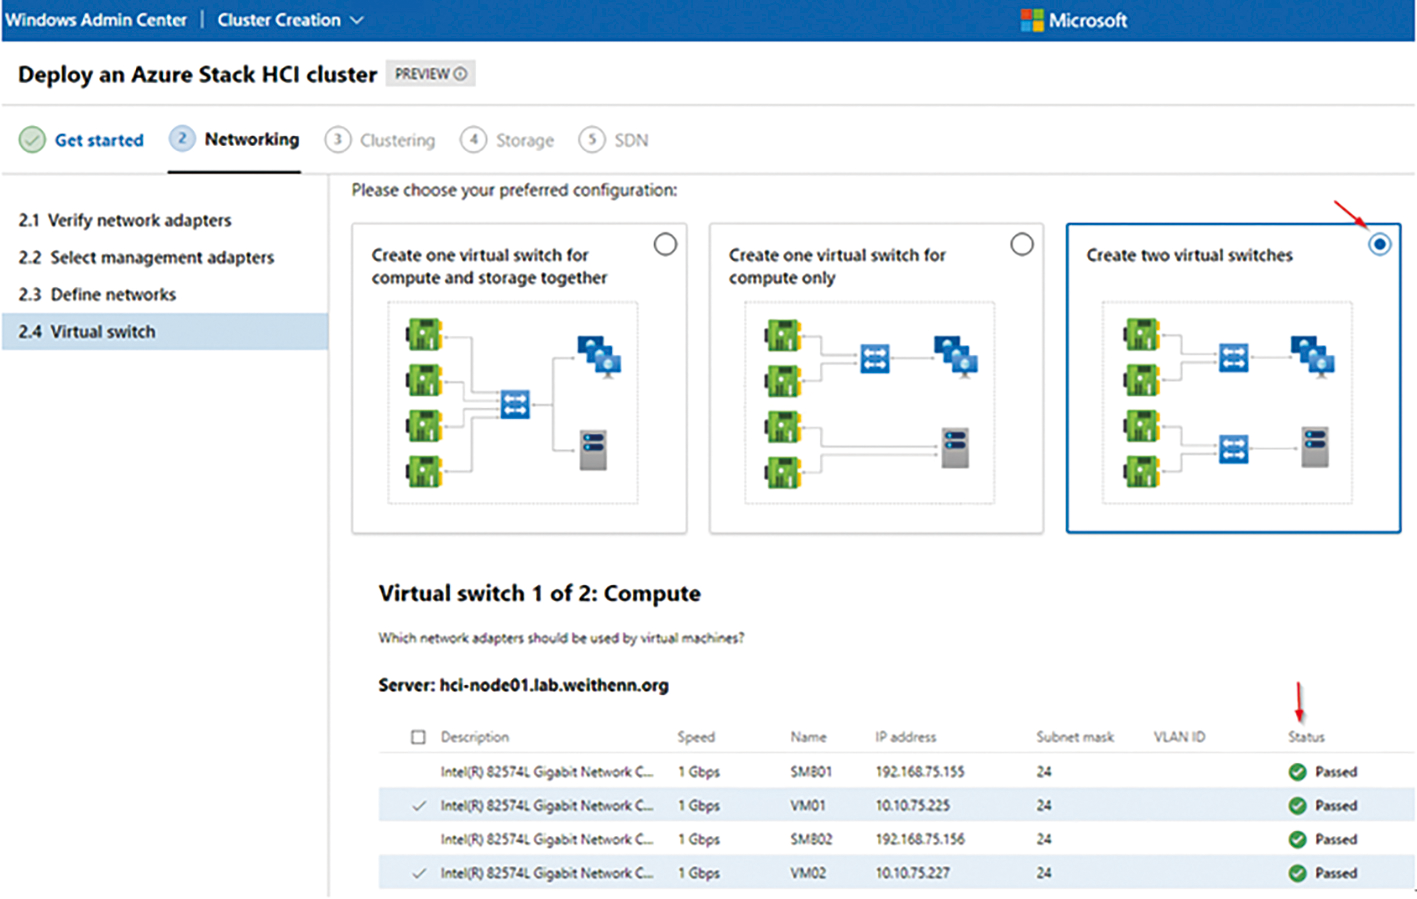
Task: Sort by Speed column header
Action: 696,737
